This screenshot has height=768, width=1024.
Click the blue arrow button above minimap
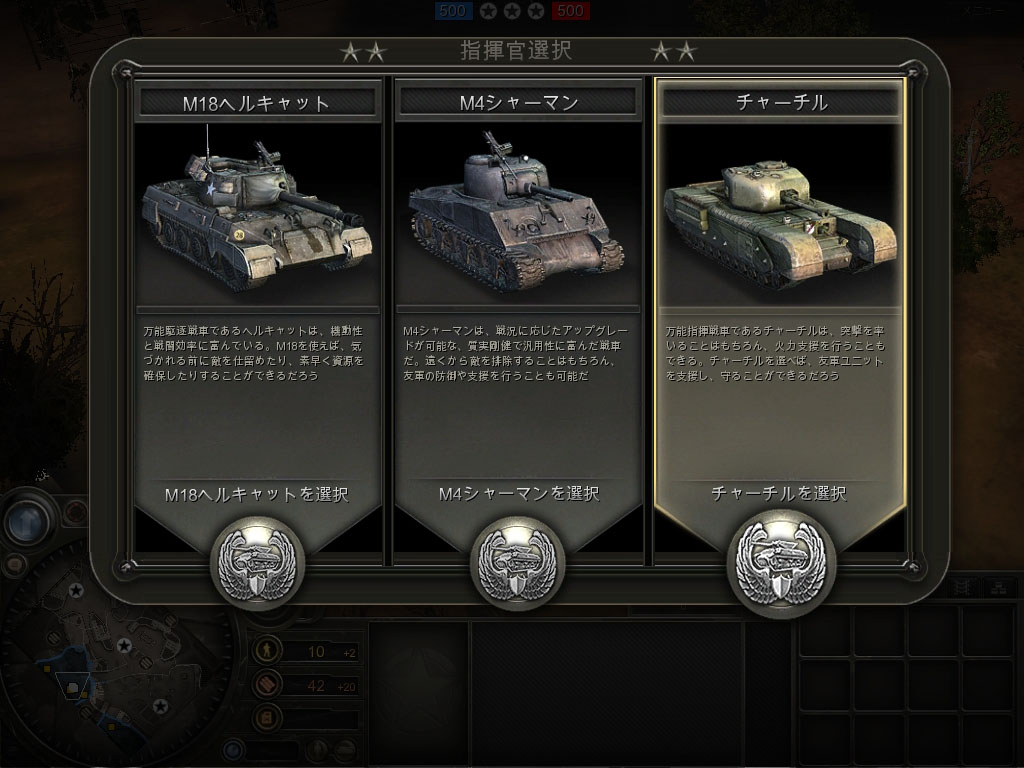coord(28,522)
